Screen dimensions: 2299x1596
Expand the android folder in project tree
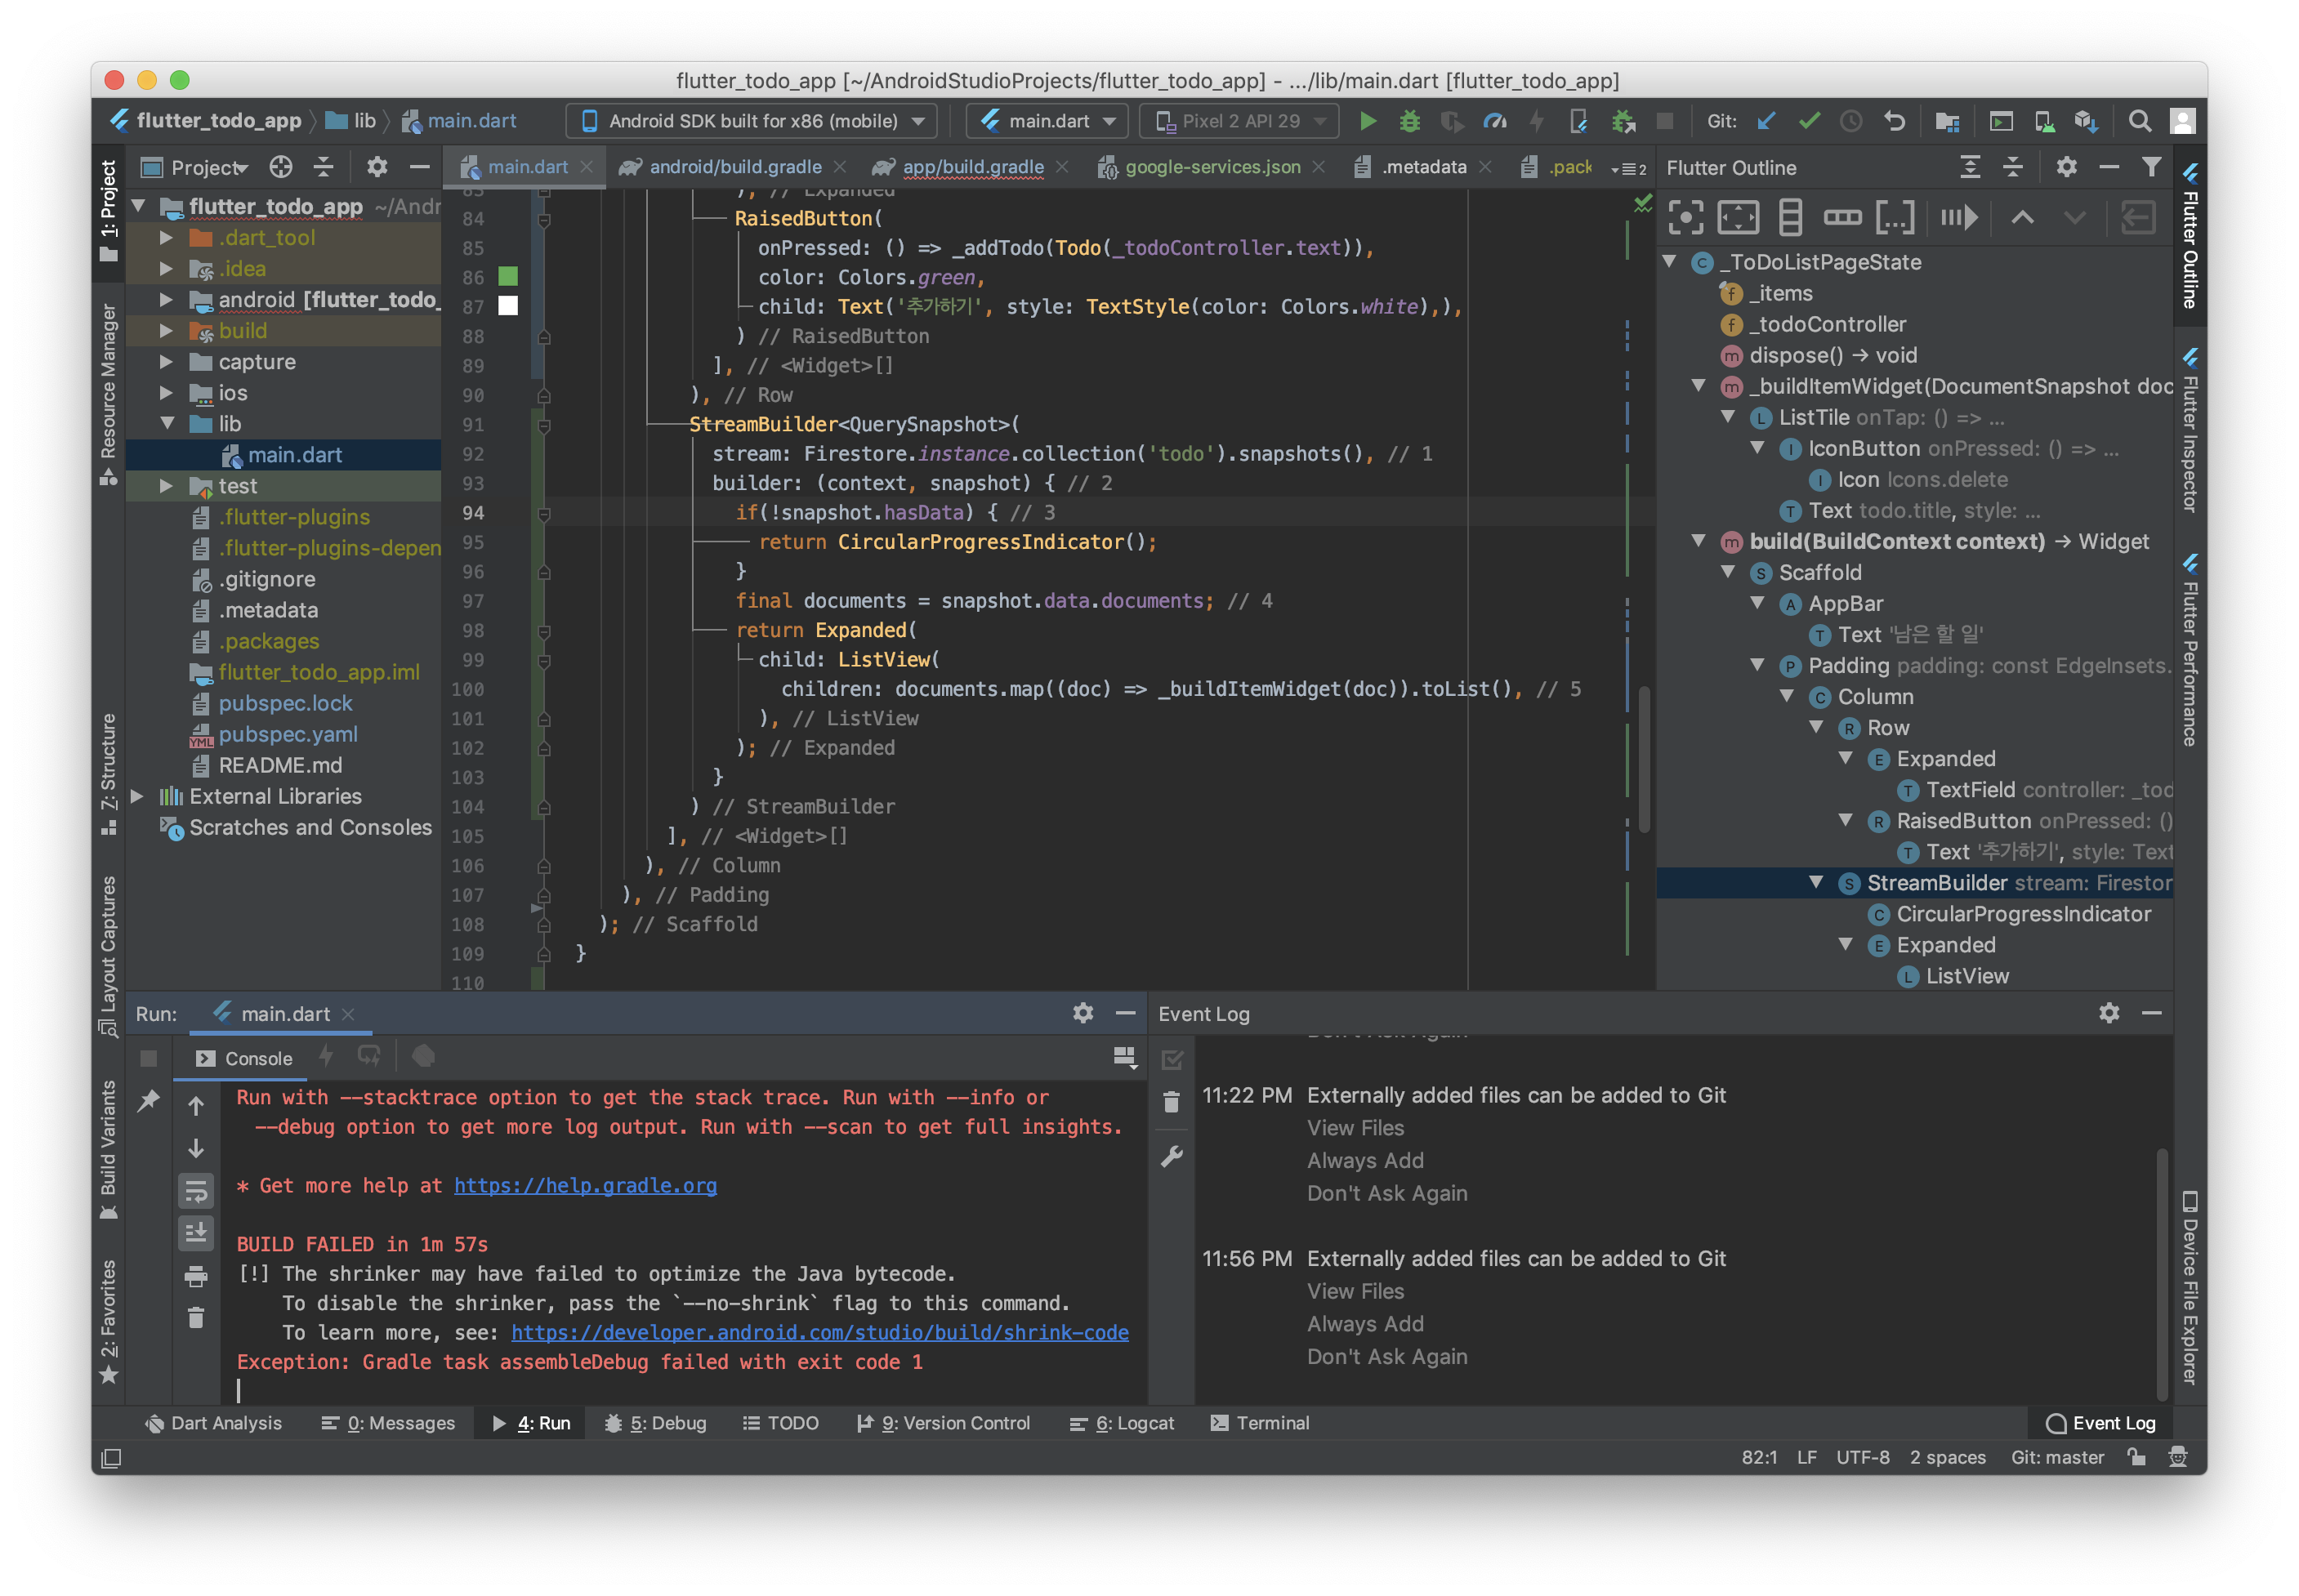tap(166, 300)
